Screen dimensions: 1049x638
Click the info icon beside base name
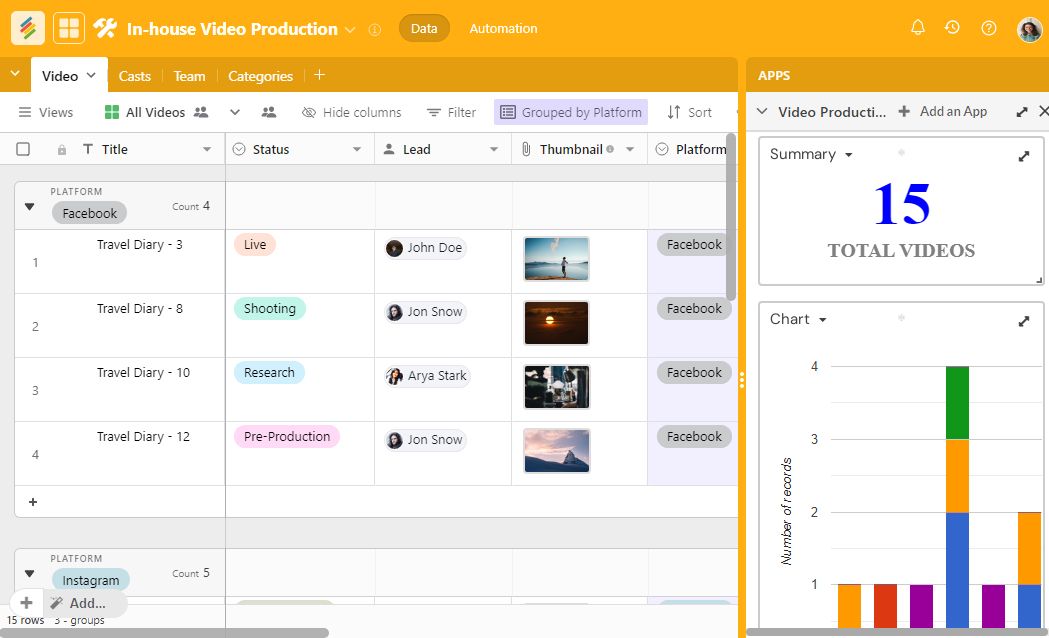[x=375, y=30]
